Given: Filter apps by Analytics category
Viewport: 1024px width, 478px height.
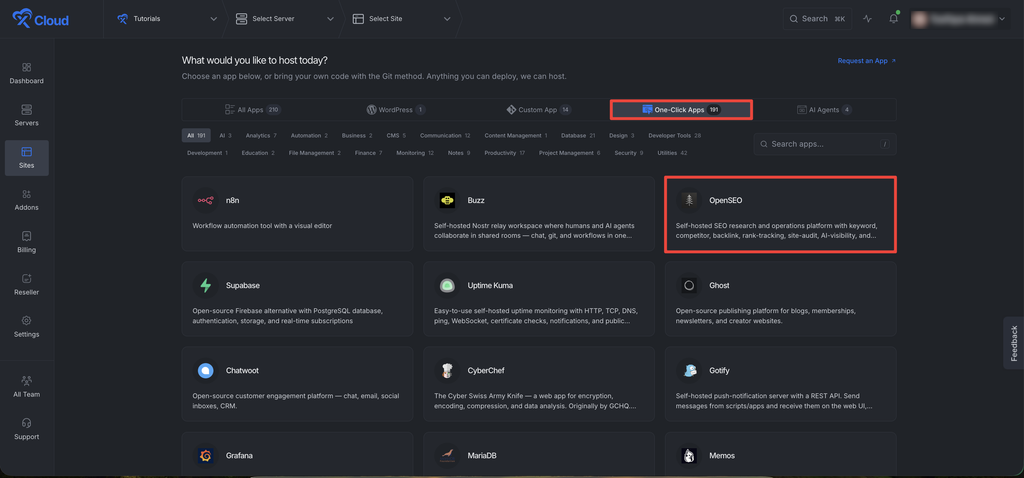Looking at the screenshot, I should click(x=261, y=136).
